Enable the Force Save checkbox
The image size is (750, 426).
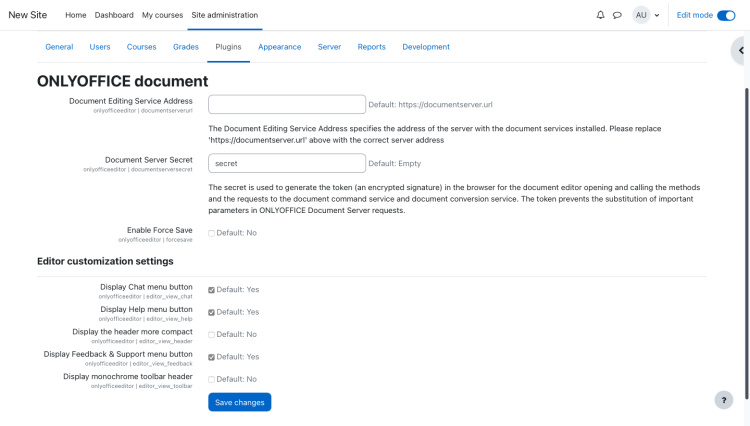click(211, 233)
